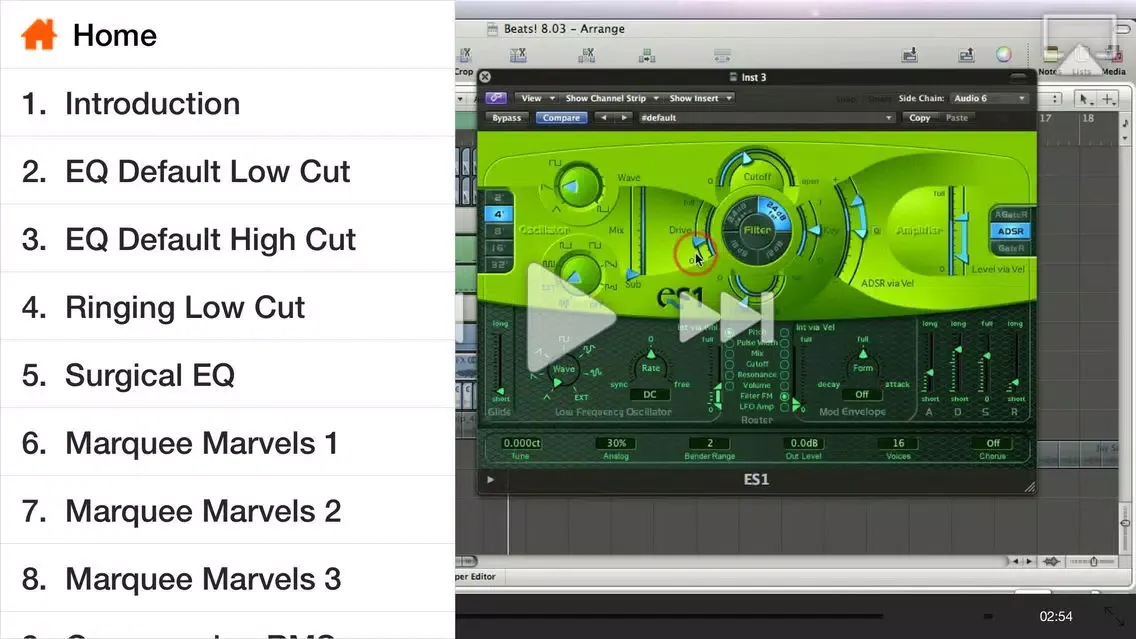Screen dimensions: 1136x639
Task: Select the Filter FM router radio button
Action: click(784, 396)
